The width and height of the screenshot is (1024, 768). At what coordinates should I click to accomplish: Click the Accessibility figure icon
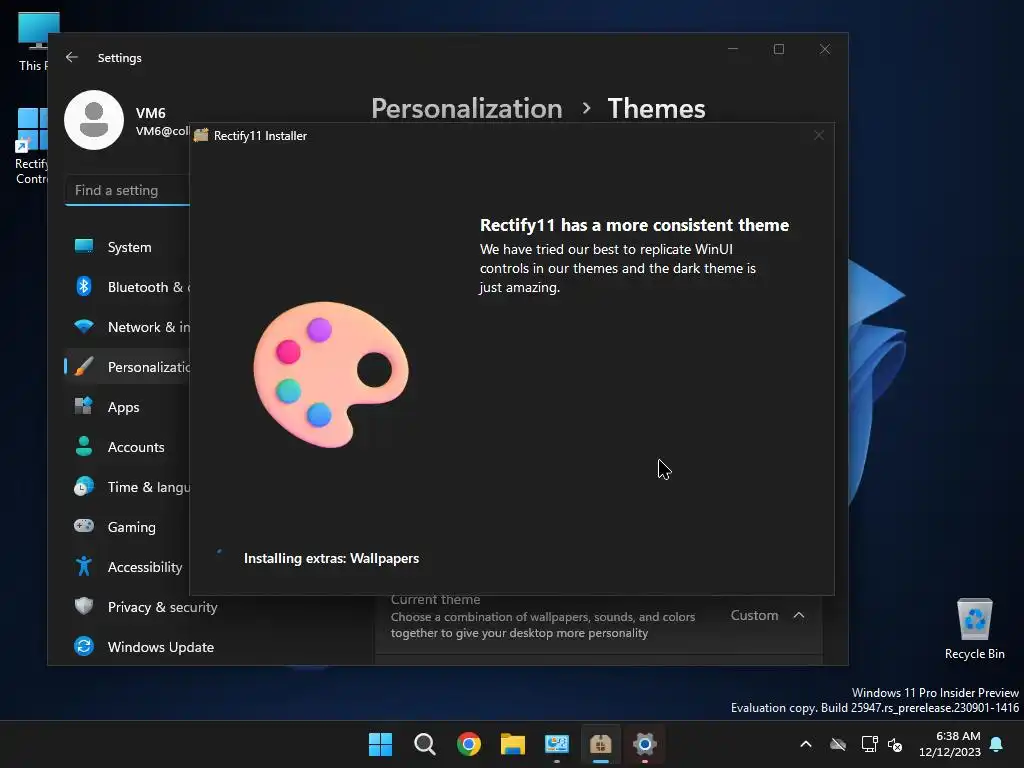(x=84, y=566)
